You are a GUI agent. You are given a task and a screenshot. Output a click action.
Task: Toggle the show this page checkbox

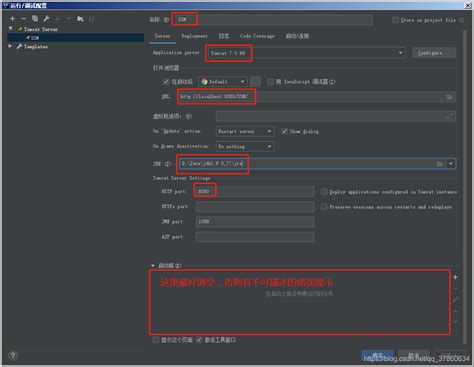tap(155, 340)
